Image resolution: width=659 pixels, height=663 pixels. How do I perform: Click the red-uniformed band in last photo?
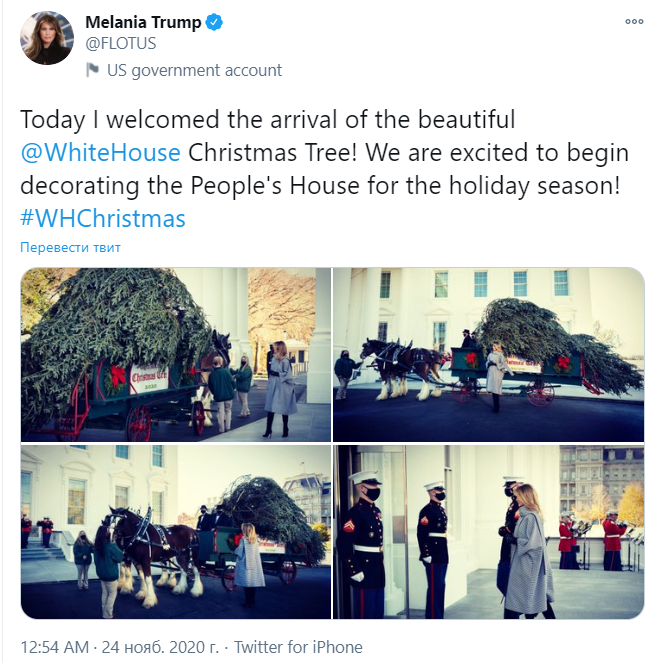pyautogui.click(x=597, y=540)
